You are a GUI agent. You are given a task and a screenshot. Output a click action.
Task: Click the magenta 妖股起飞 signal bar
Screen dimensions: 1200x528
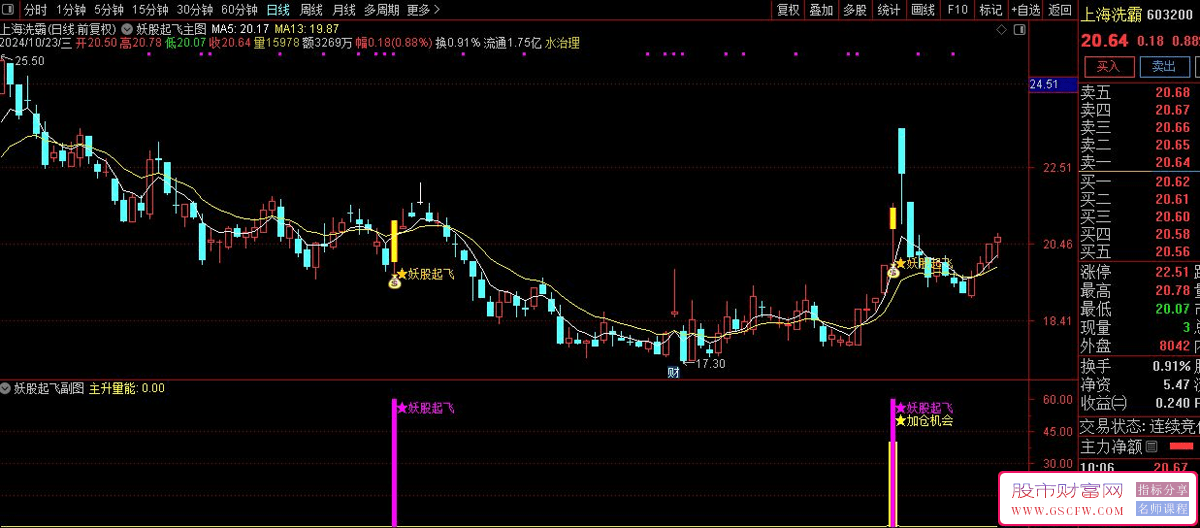(x=394, y=462)
